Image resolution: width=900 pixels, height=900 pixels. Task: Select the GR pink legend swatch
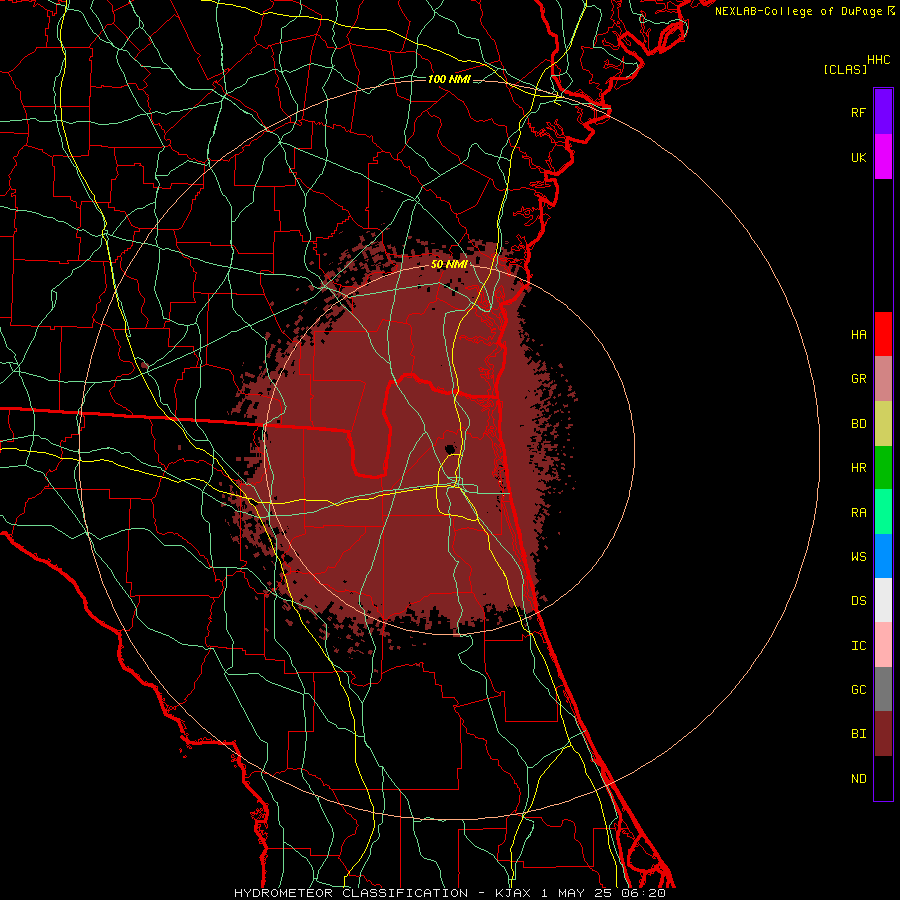(883, 379)
